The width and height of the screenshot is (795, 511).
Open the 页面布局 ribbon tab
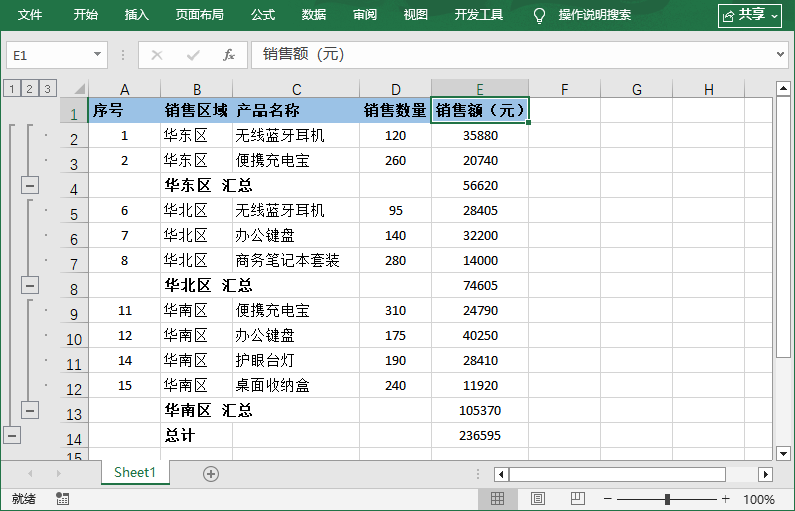200,15
